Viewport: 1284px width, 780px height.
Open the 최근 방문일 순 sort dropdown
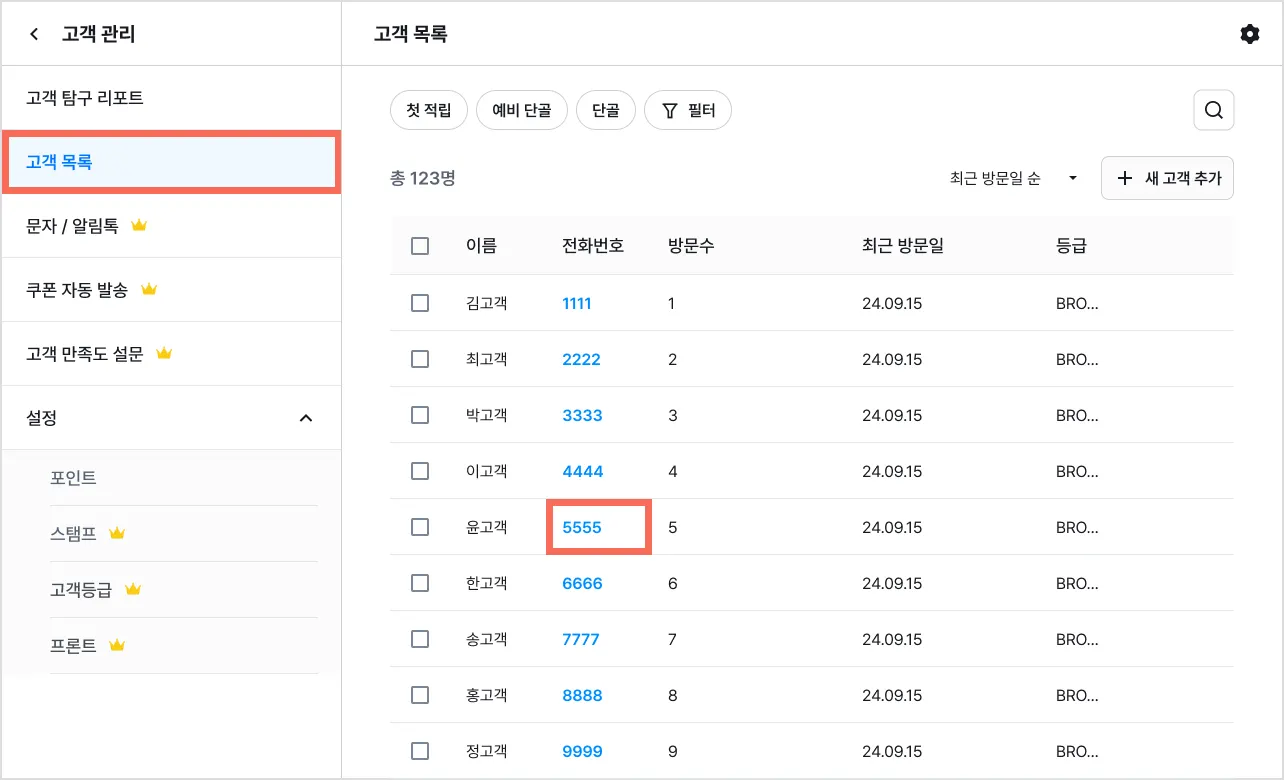[1014, 179]
